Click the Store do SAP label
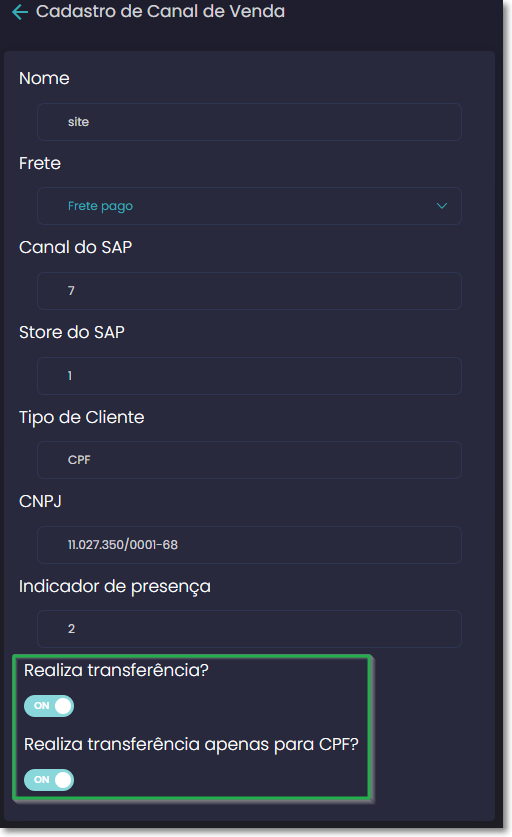512x837 pixels. pyautogui.click(x=72, y=332)
